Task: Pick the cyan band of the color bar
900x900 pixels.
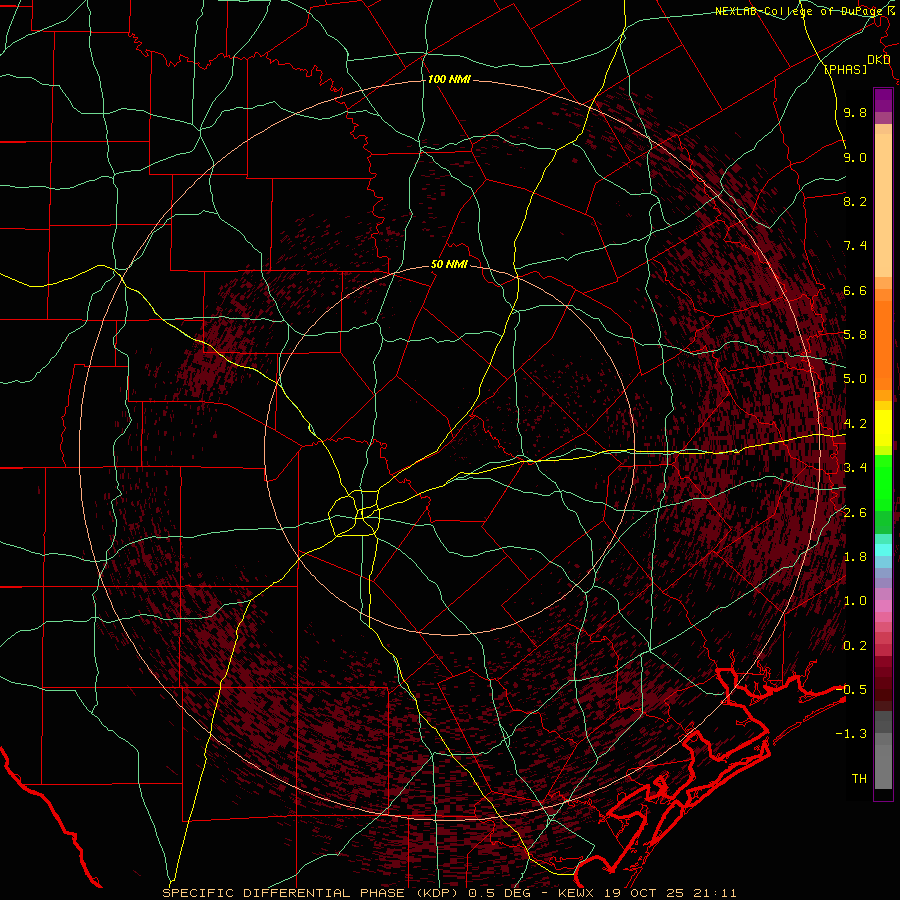Action: [883, 550]
